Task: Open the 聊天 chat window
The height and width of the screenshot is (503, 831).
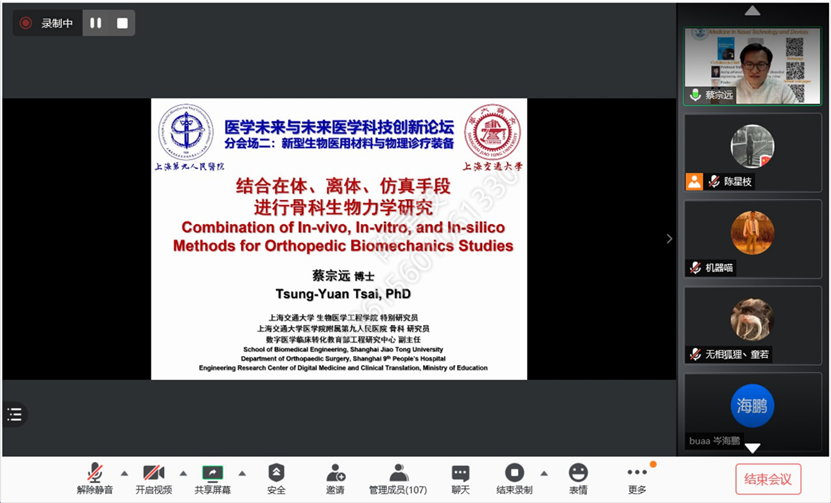Action: [x=460, y=473]
